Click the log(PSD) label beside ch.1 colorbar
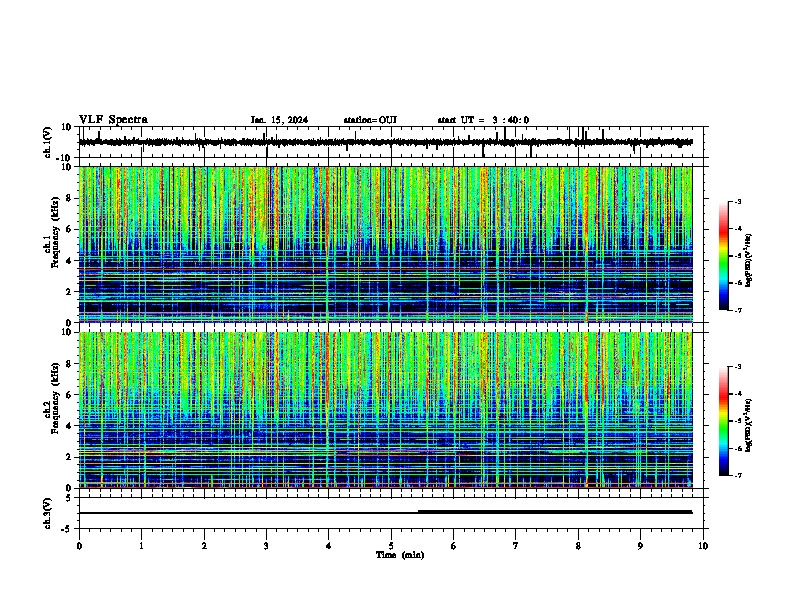Image resolution: width=792 pixels, height=612 pixels. (749, 260)
